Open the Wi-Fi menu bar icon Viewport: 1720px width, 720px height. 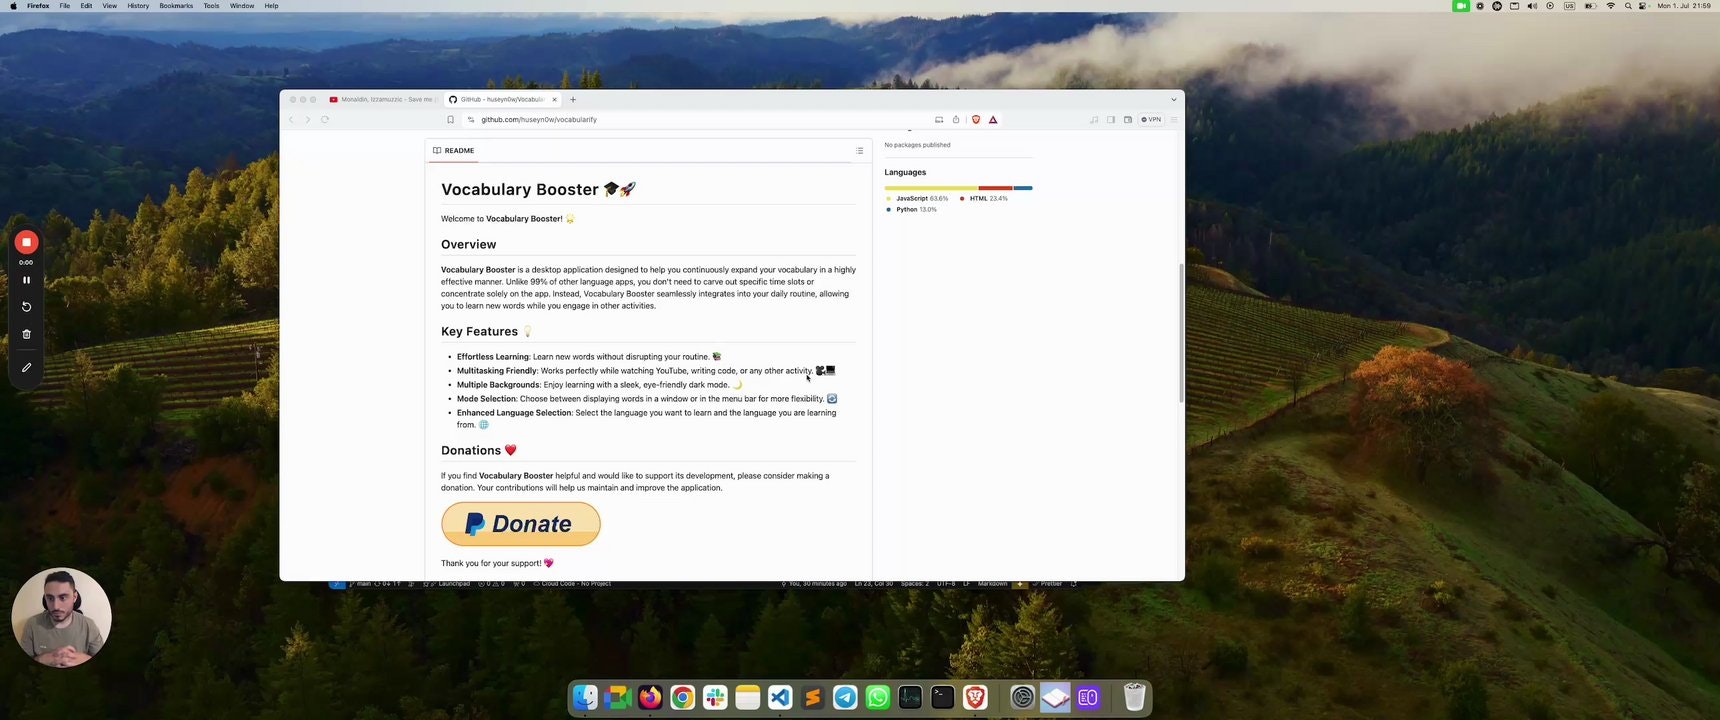pyautogui.click(x=1611, y=6)
